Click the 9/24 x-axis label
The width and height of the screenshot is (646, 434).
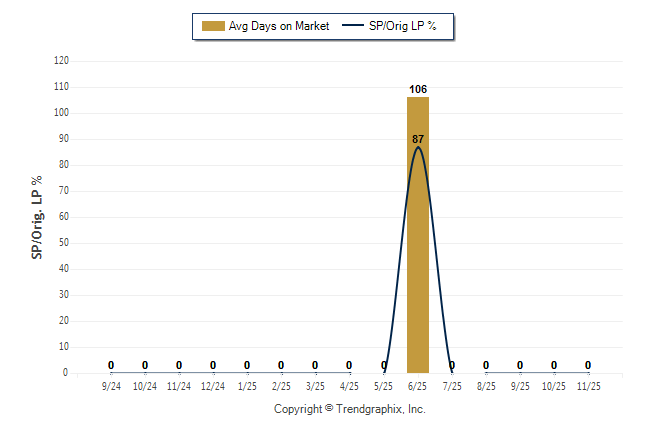pyautogui.click(x=111, y=385)
